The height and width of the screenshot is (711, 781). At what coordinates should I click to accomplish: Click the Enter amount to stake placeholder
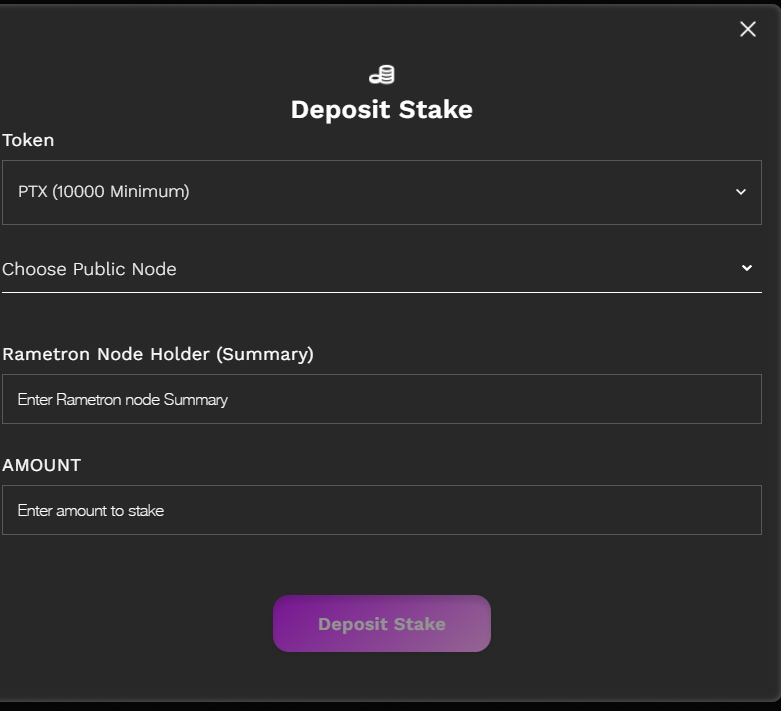tap(91, 510)
